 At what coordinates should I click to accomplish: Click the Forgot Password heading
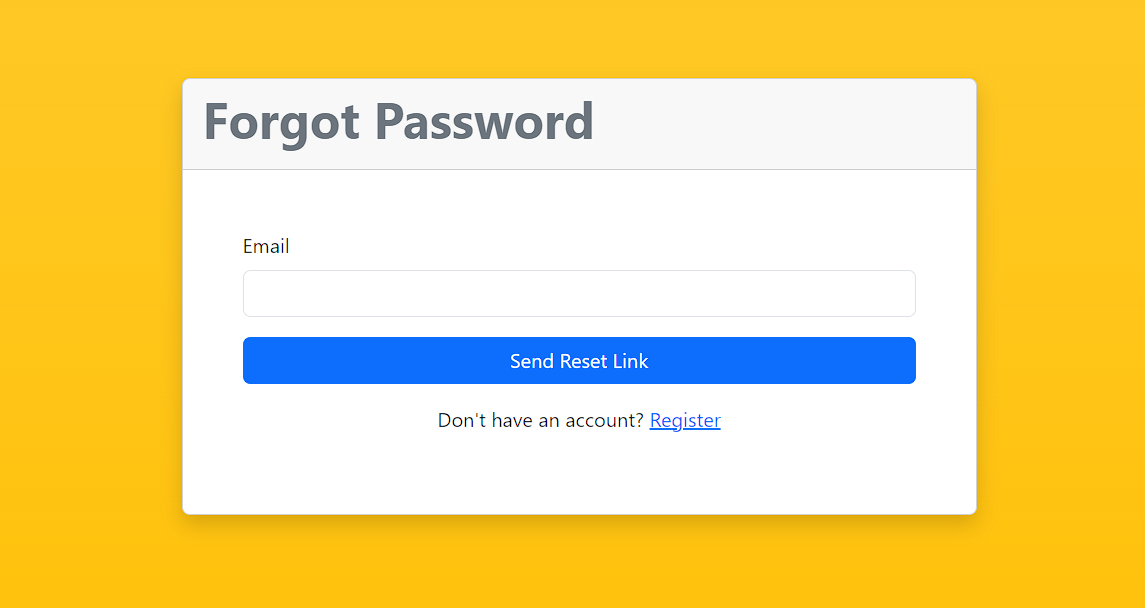(397, 121)
